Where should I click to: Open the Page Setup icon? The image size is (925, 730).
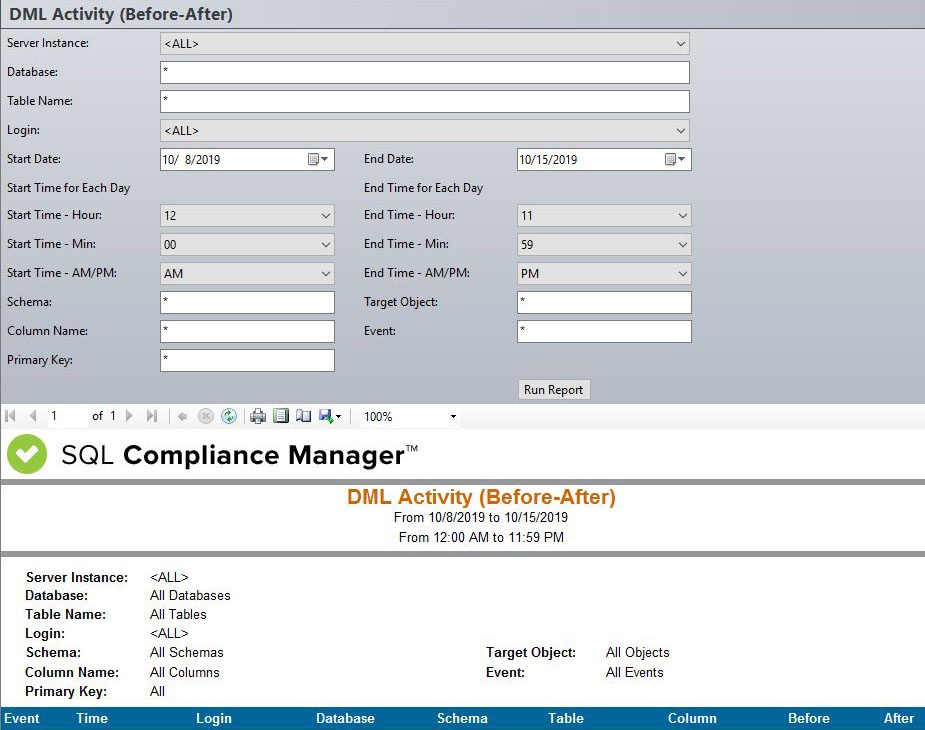click(304, 416)
